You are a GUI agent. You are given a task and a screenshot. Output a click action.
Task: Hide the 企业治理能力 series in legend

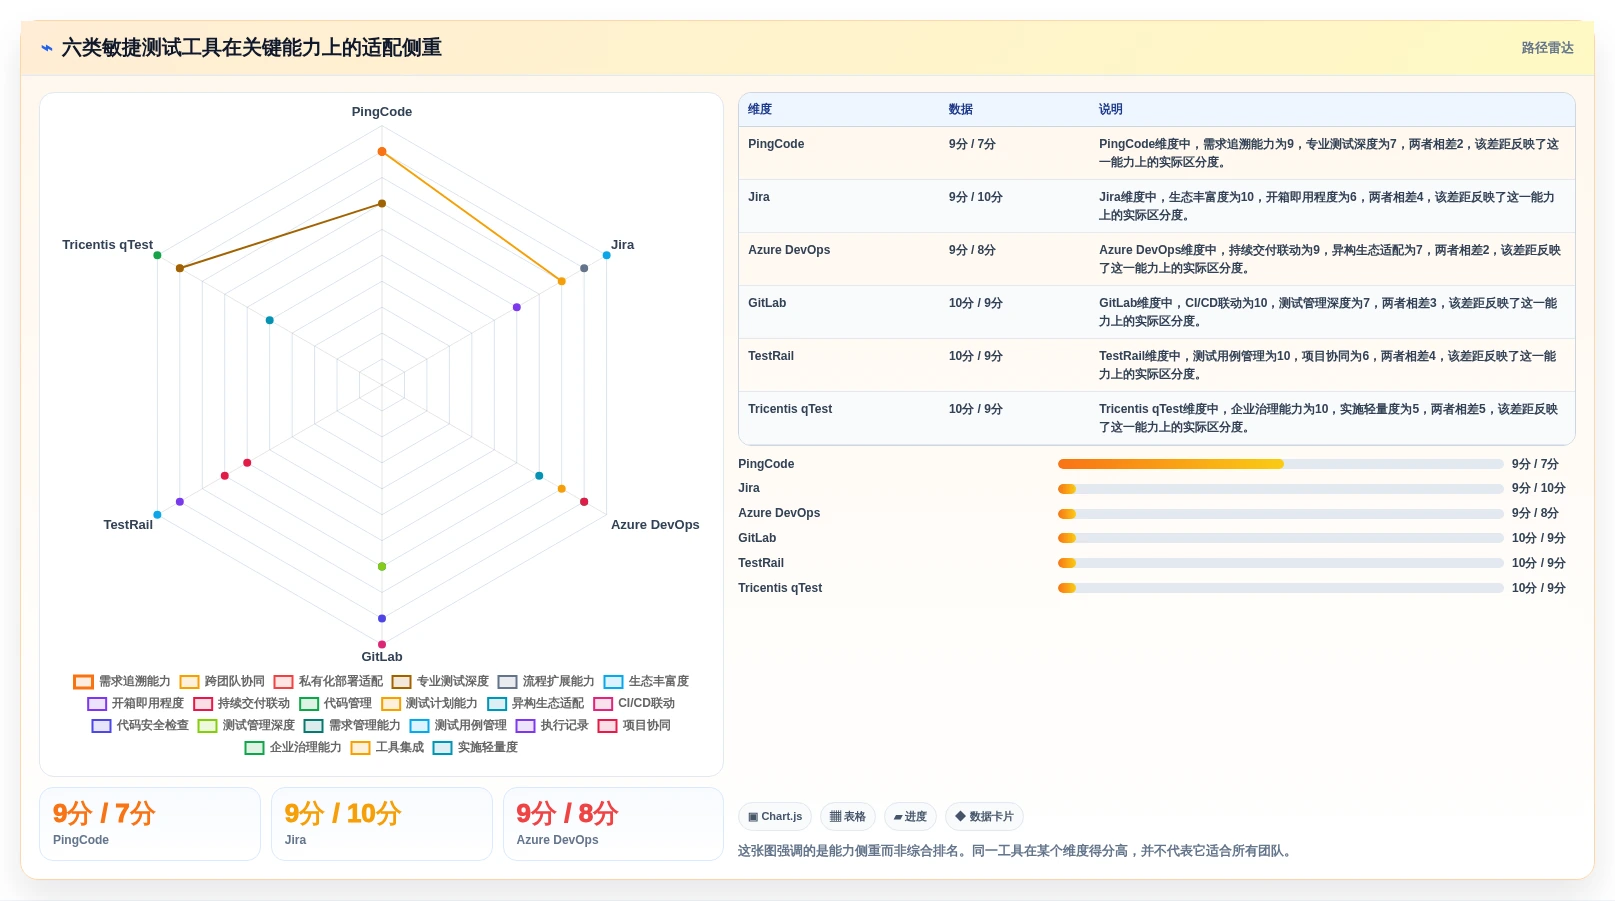click(293, 747)
